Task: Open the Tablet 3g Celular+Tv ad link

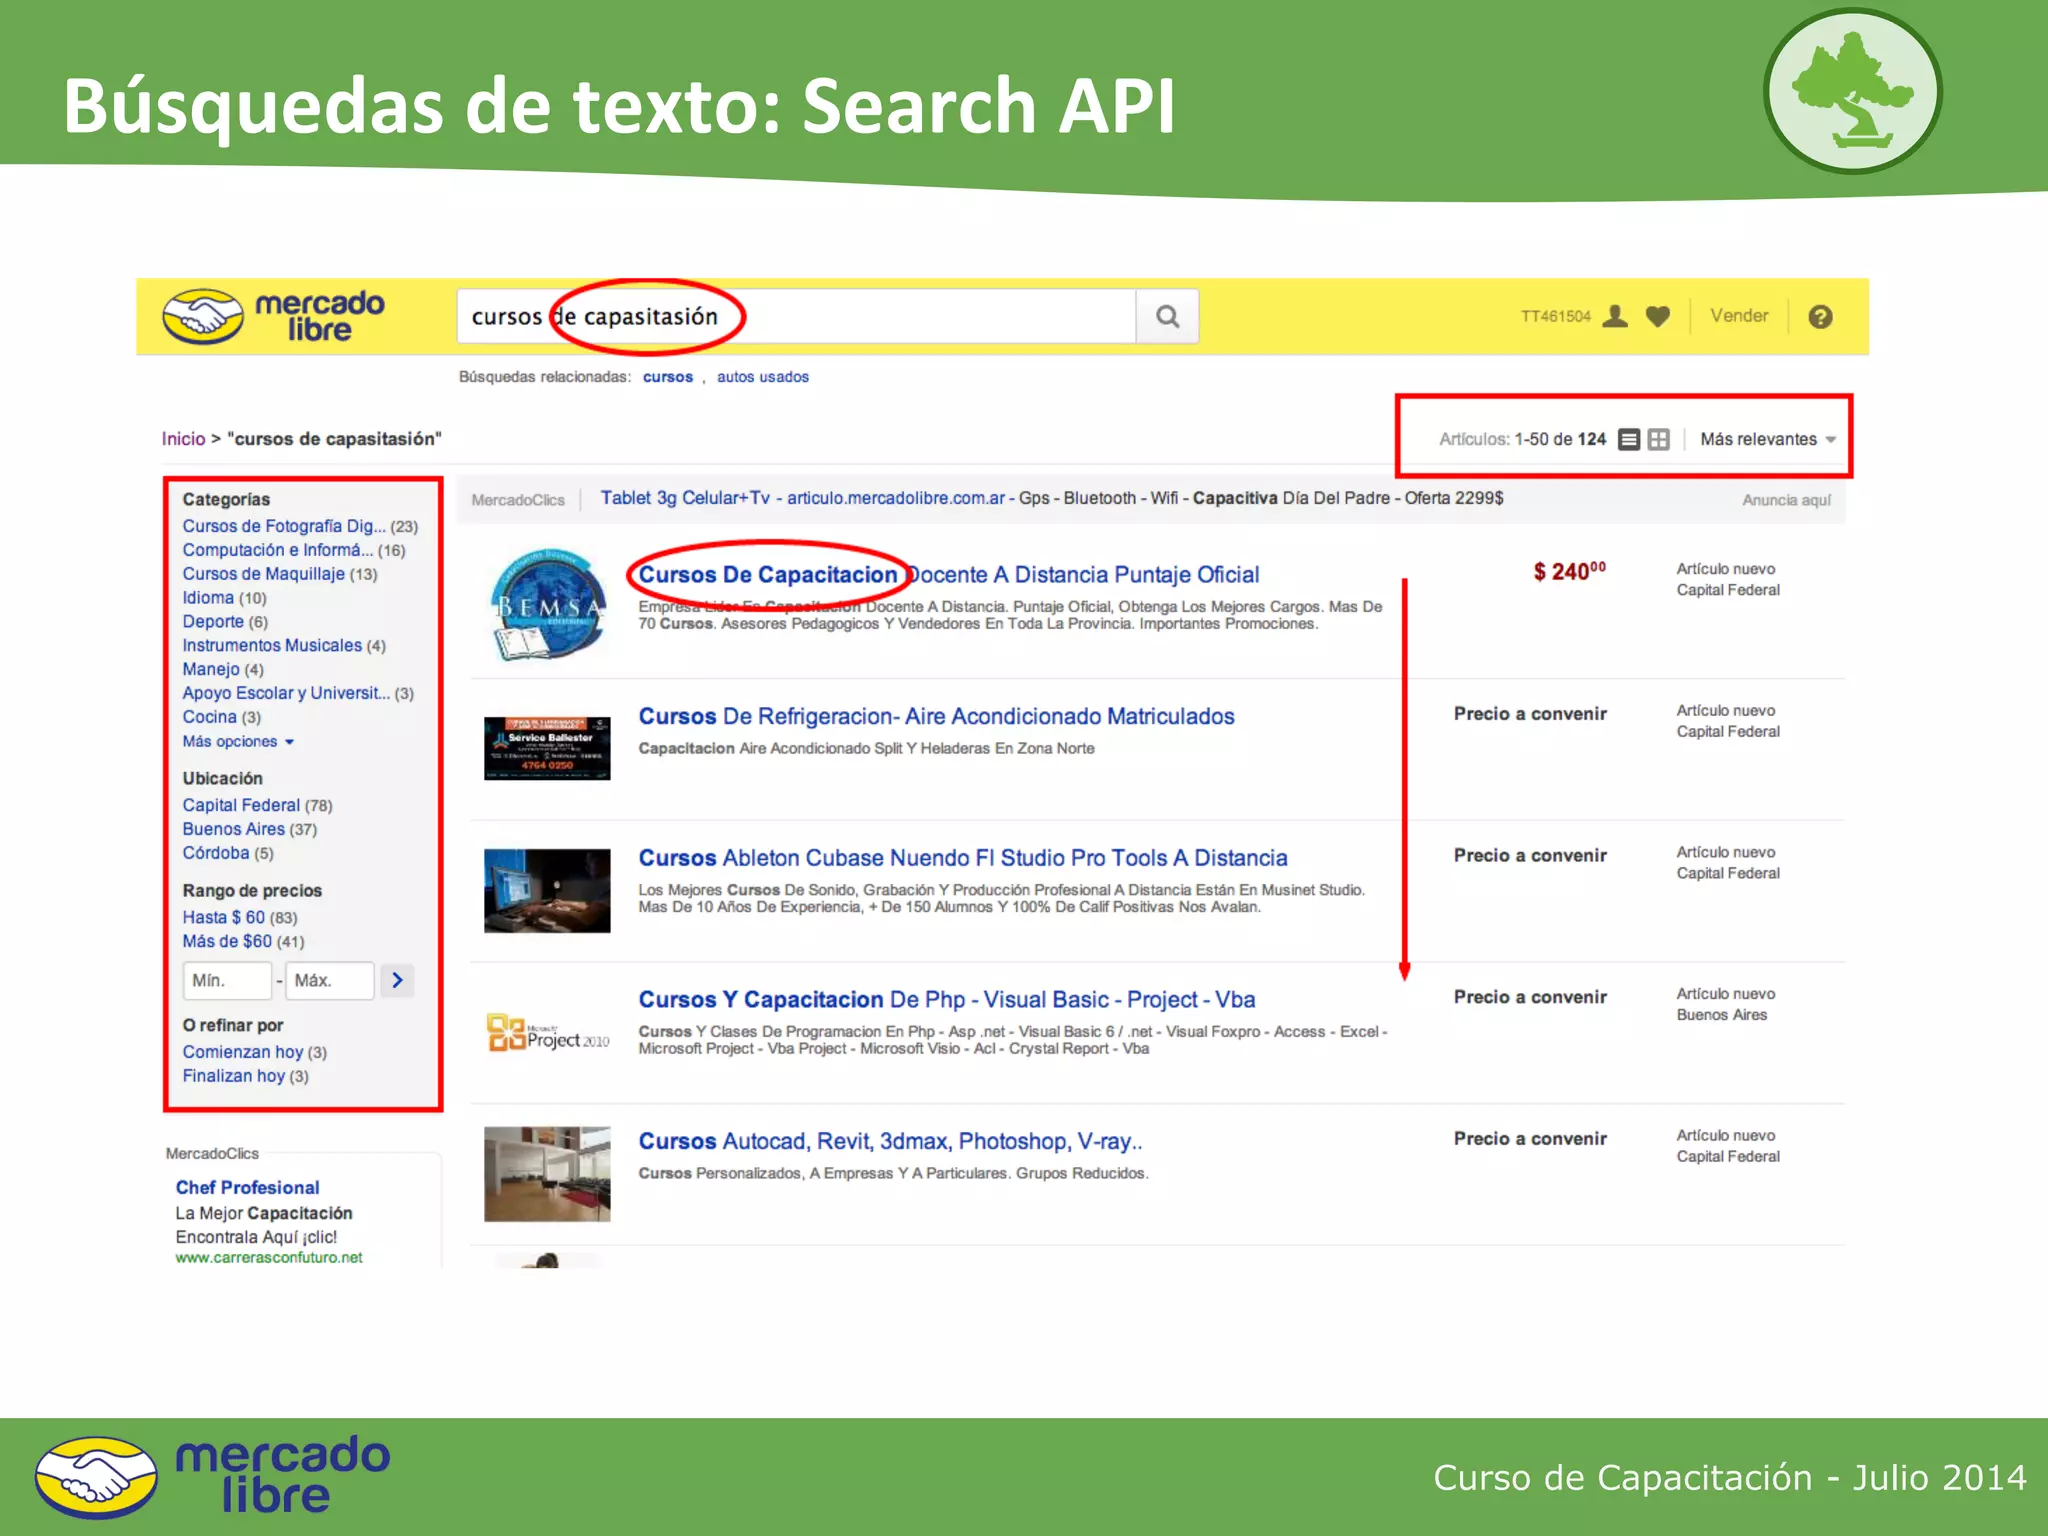Action: 685,498
